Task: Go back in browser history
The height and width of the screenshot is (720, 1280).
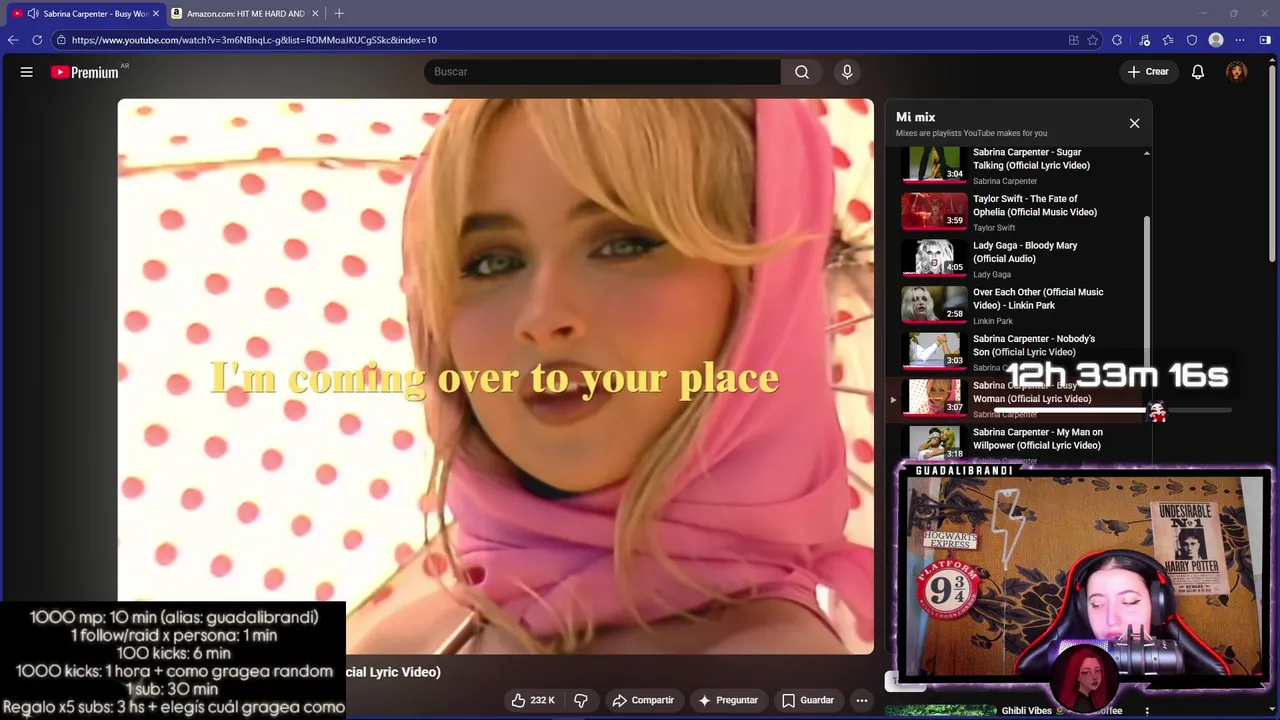Action: [x=13, y=40]
